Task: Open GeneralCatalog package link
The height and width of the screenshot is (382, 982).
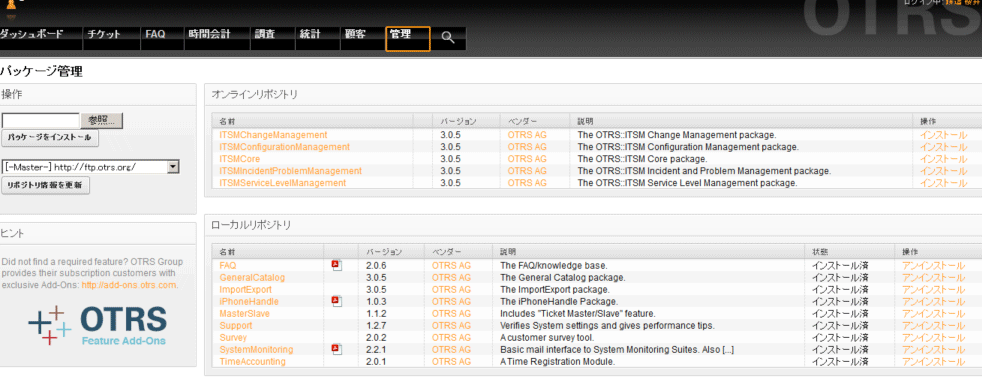Action: coord(252,277)
